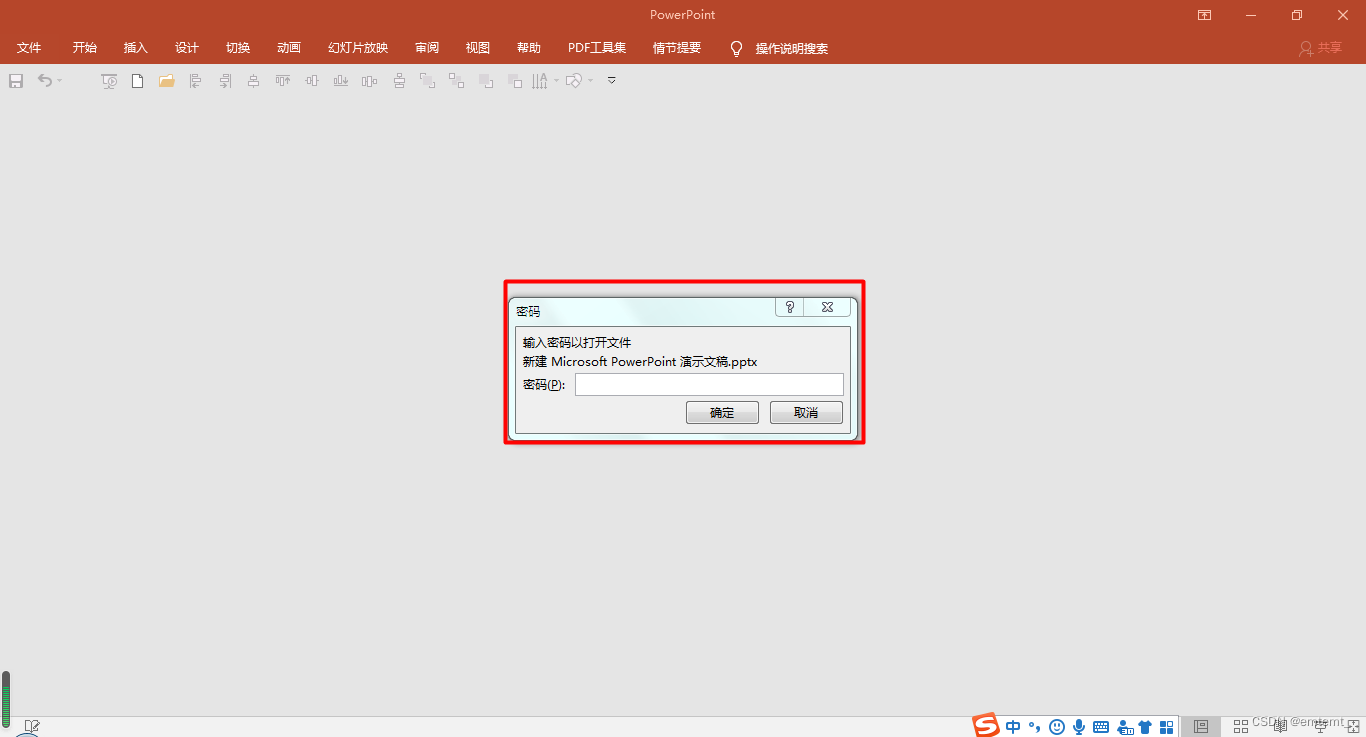
Task: Click the Group objects icon
Action: click(427, 81)
